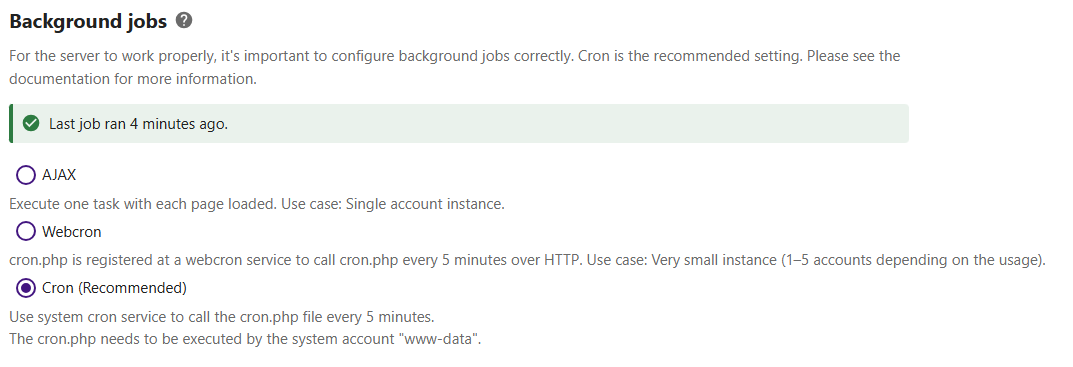Click "documentation for more information" text
Screen dimensions: 1073x367
(133, 79)
